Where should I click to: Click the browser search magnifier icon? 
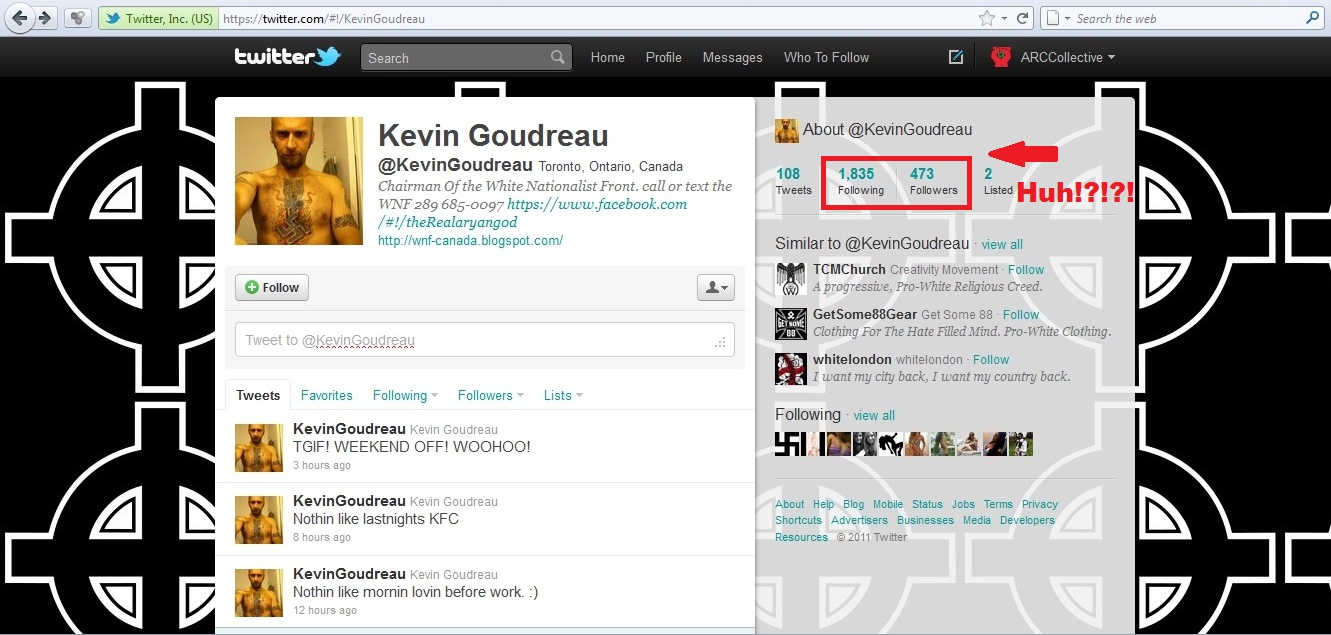(x=1313, y=18)
